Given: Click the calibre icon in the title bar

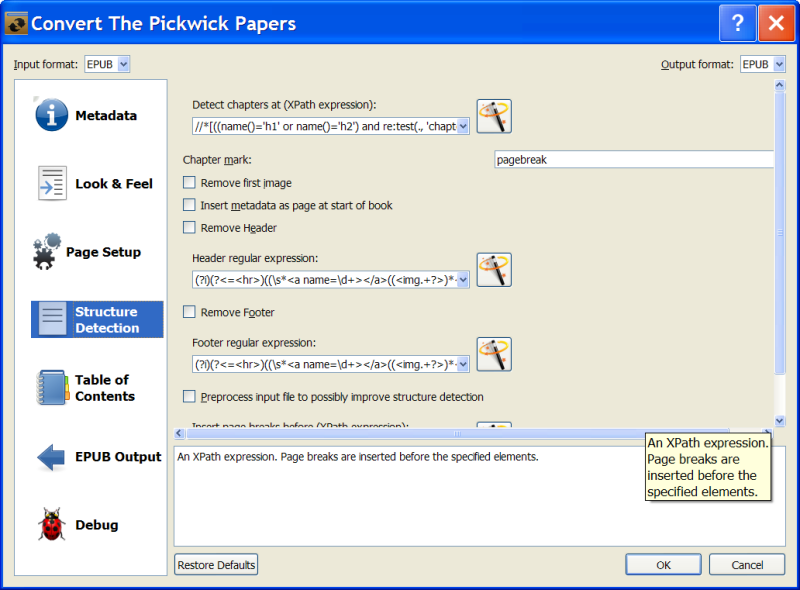Looking at the screenshot, I should (16, 23).
